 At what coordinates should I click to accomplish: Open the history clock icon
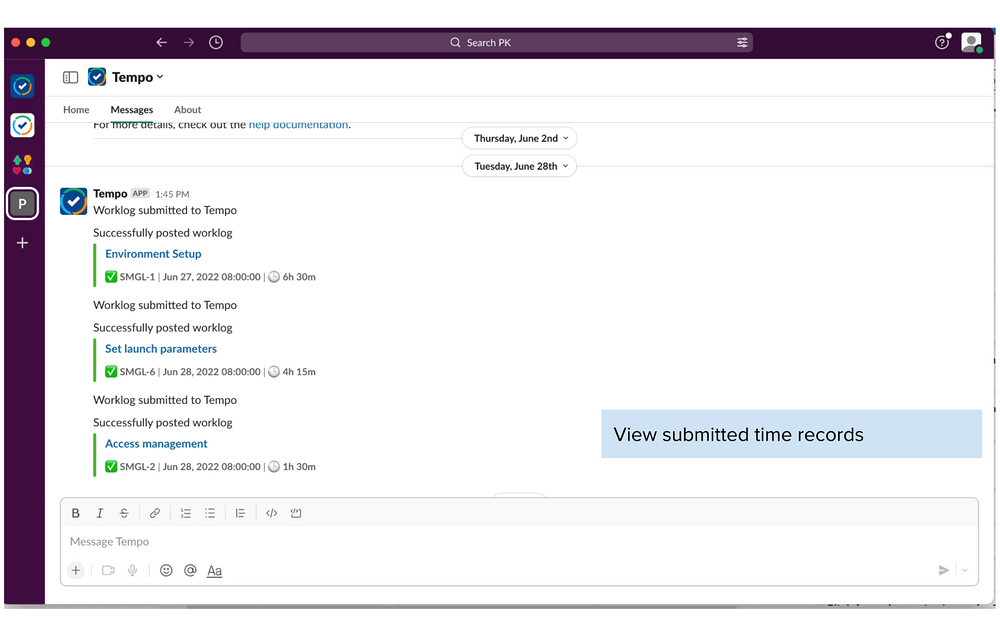[x=216, y=42]
